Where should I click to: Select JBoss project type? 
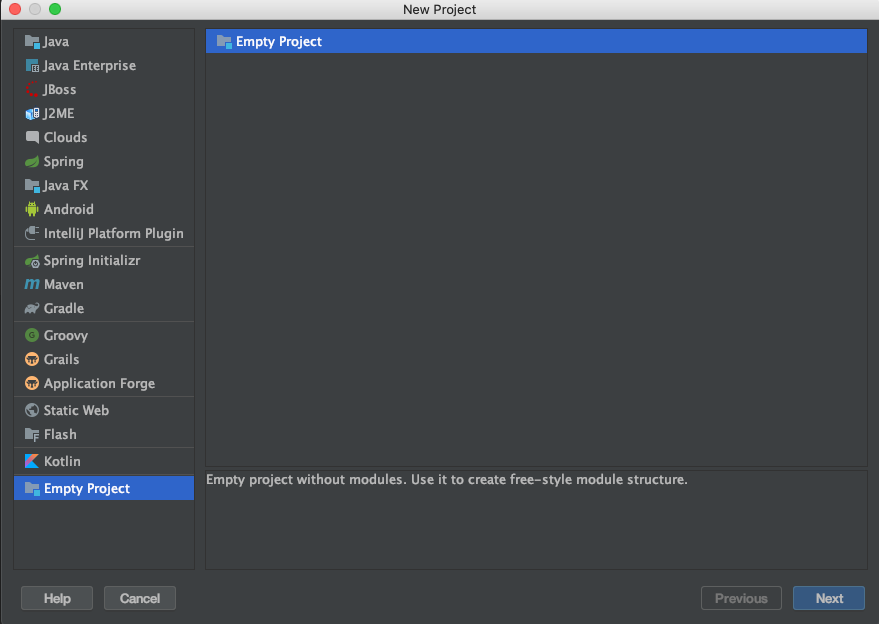click(104, 90)
